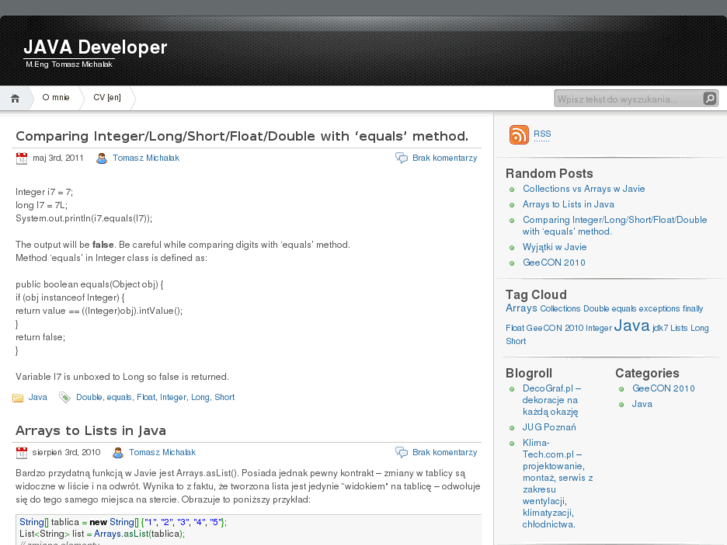Select the equals tag under first post
This screenshot has width=727, height=545.
click(119, 398)
